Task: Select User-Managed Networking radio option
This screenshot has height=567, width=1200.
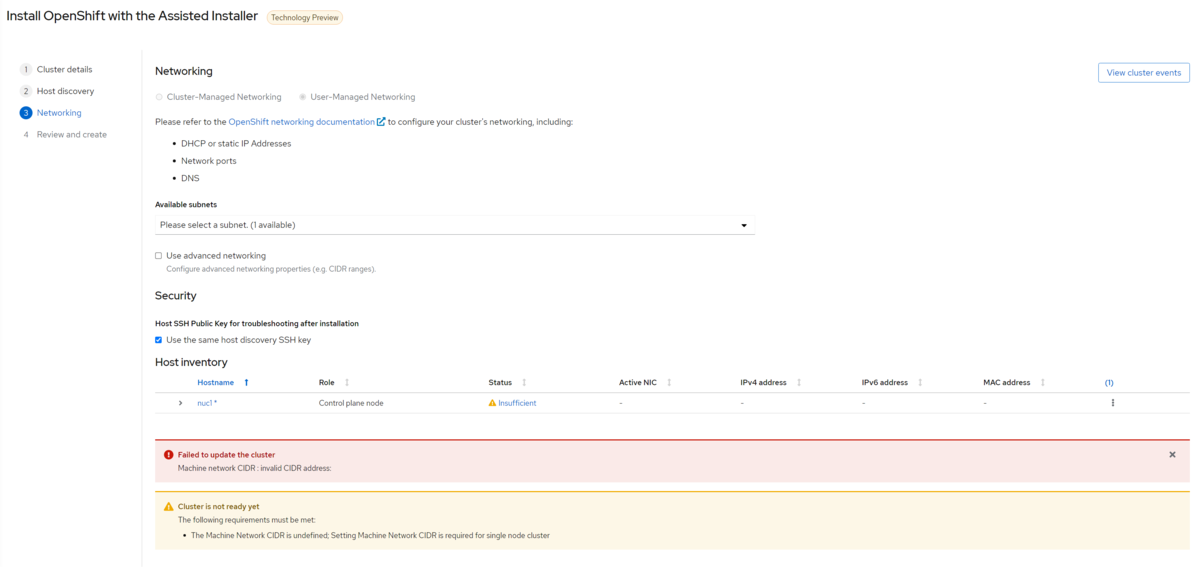Action: coord(303,97)
